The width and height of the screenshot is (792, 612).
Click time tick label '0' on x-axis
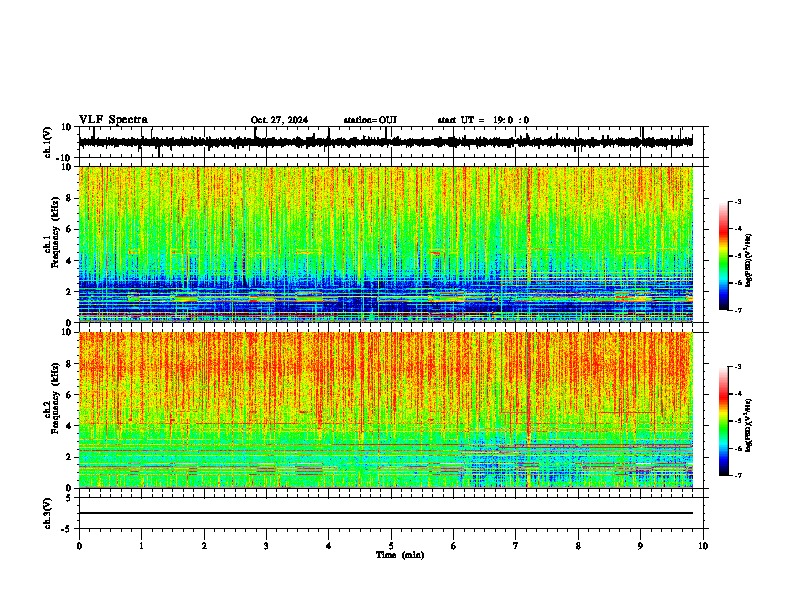79,546
